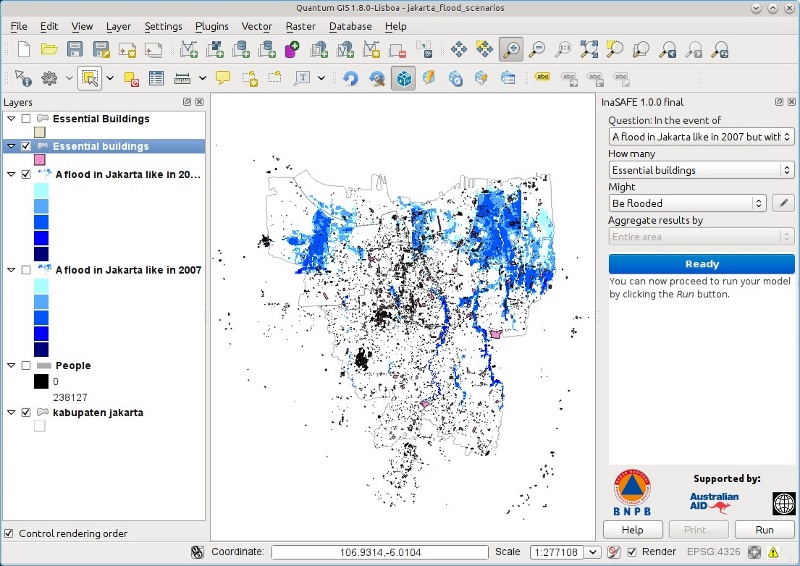Select the Identify Features tool
800x566 pixels.
(23, 78)
